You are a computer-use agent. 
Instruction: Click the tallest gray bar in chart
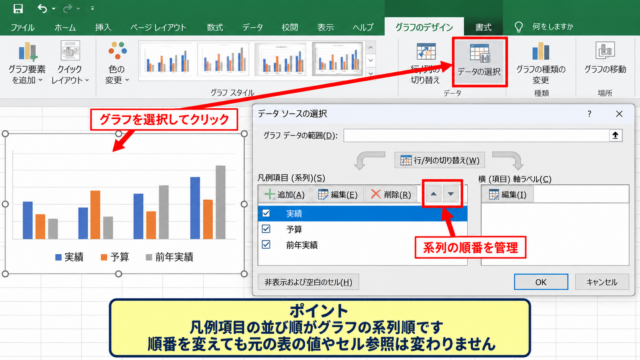point(220,202)
